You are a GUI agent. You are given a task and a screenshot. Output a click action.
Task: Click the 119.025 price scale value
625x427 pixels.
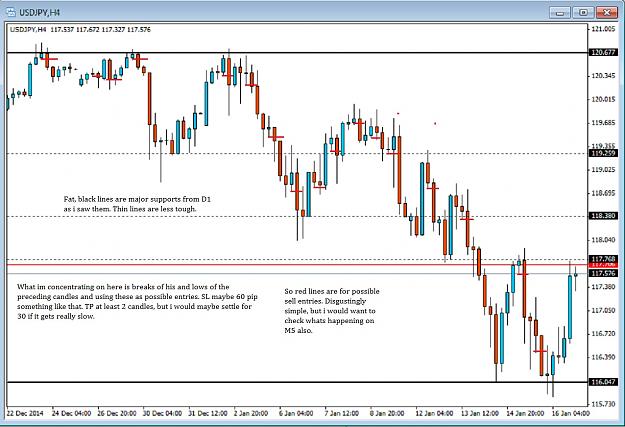click(603, 170)
